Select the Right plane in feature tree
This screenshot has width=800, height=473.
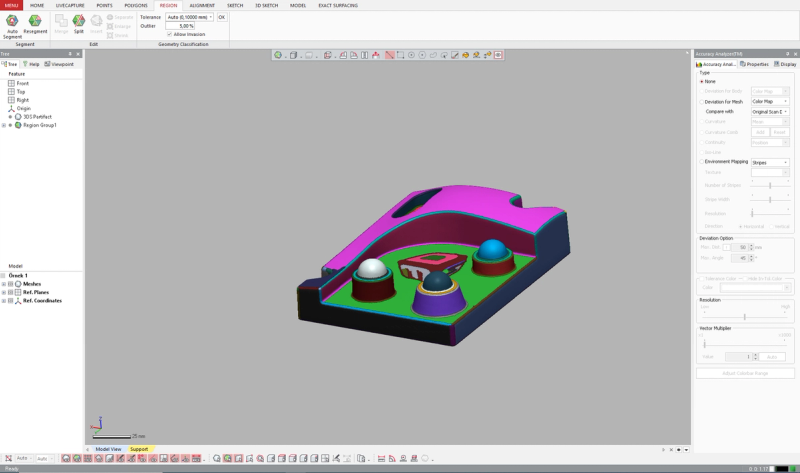(22, 100)
